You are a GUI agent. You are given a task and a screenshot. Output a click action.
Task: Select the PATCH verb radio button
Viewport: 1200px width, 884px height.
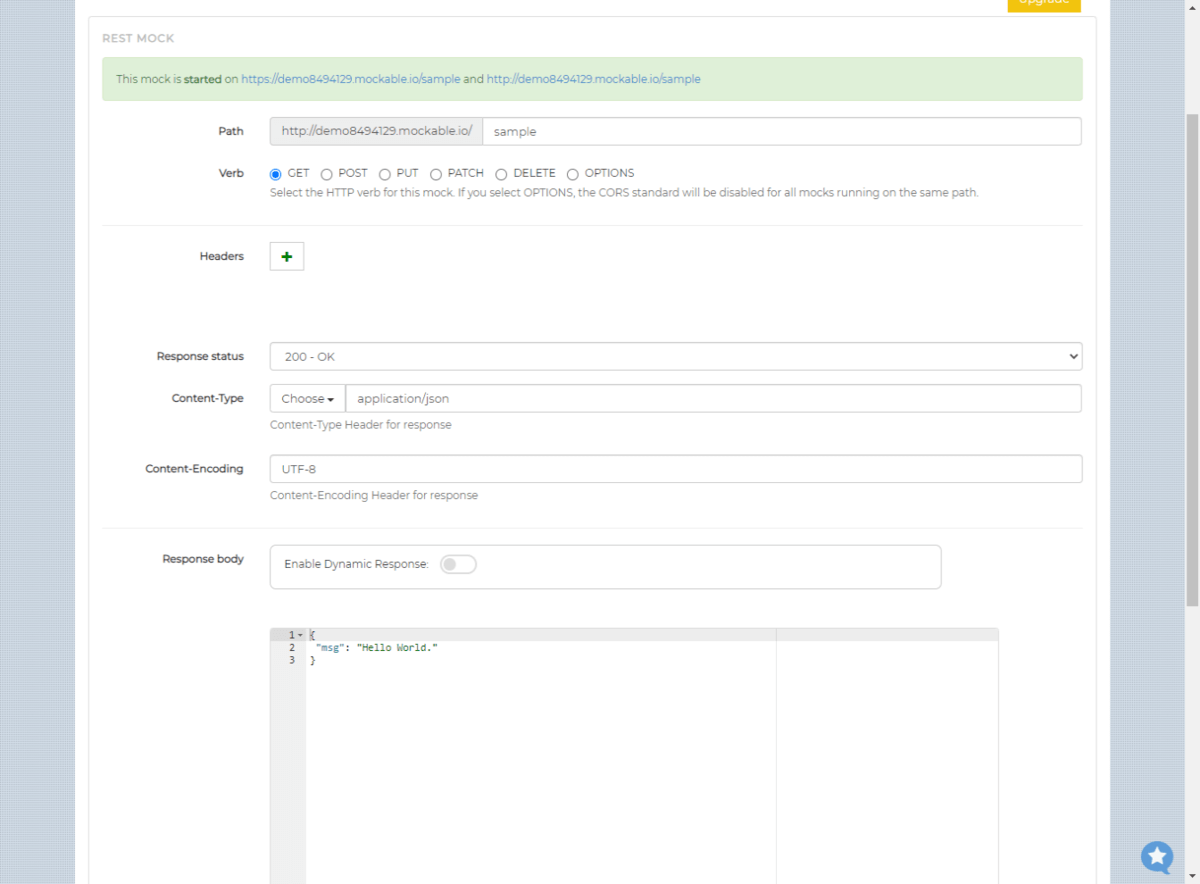(x=436, y=174)
